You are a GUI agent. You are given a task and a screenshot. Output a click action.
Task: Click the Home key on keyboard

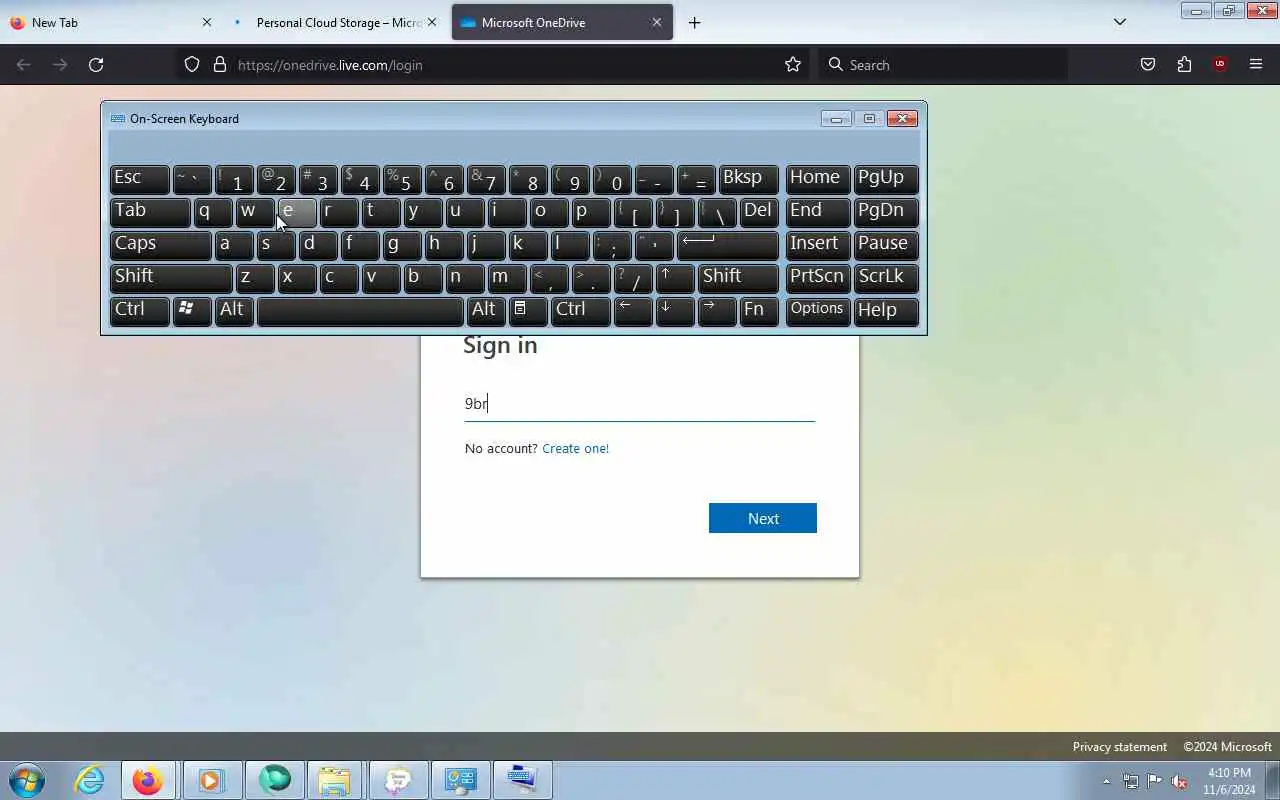(817, 178)
